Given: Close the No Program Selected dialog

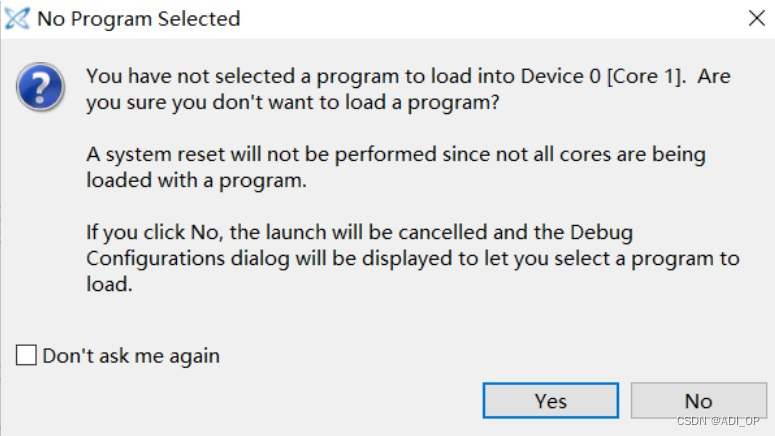Looking at the screenshot, I should pyautogui.click(x=756, y=18).
